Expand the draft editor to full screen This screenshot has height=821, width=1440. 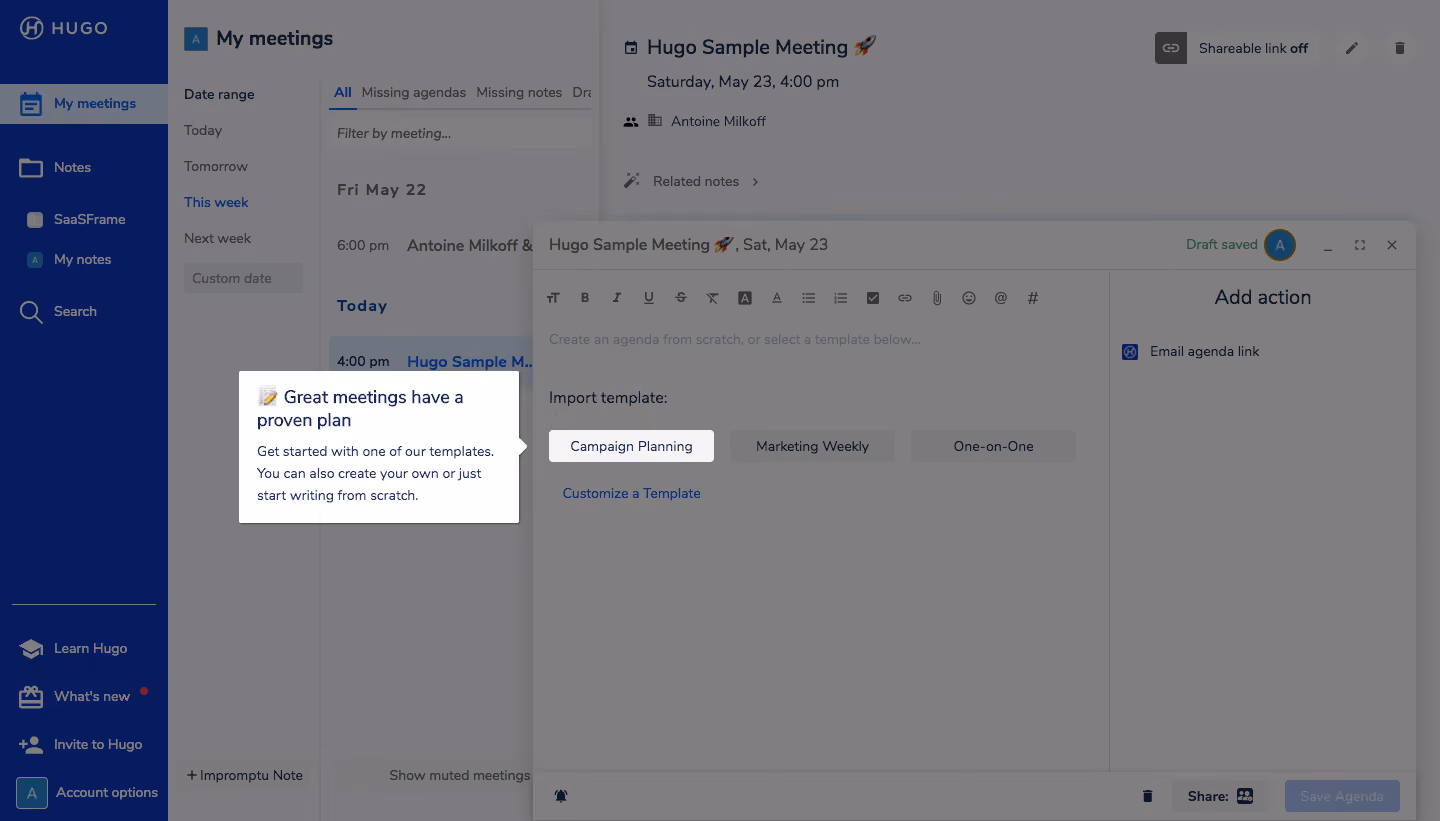click(1360, 245)
